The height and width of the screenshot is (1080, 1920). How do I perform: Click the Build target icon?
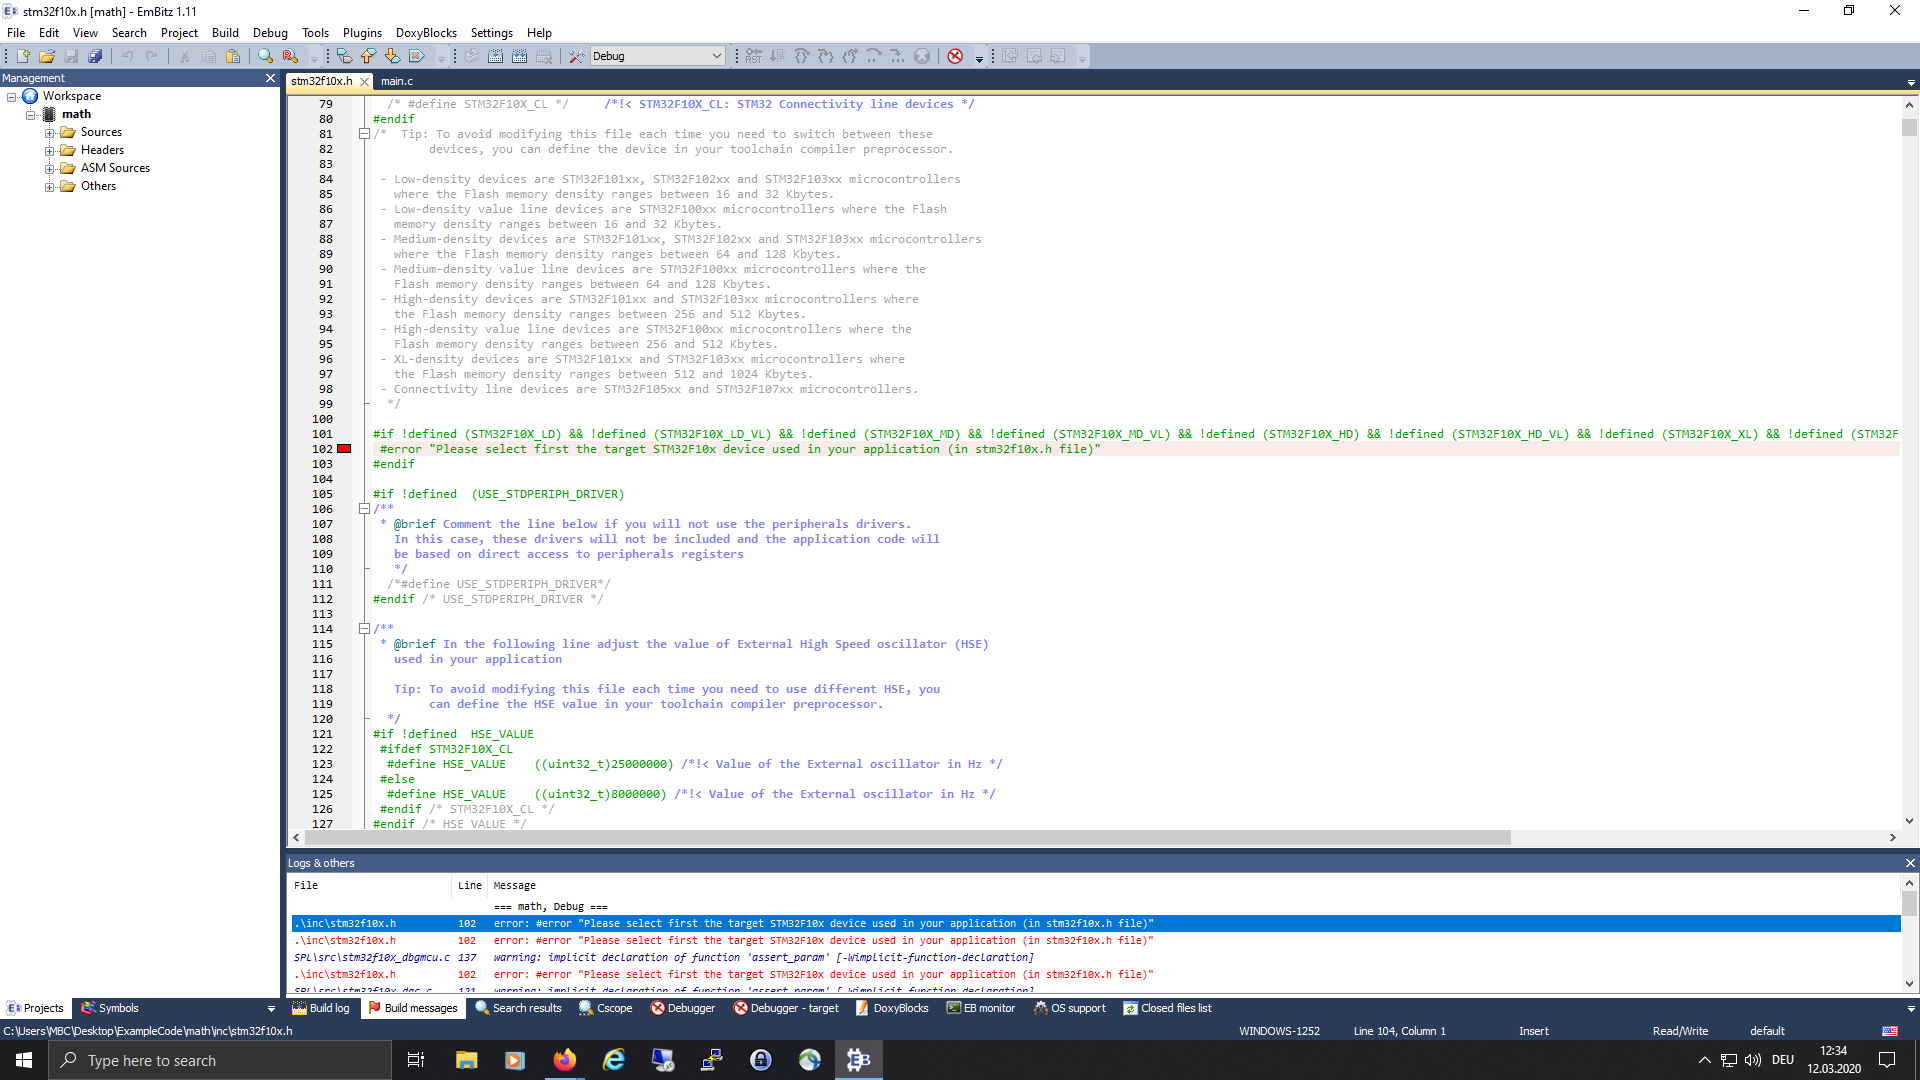(496, 56)
